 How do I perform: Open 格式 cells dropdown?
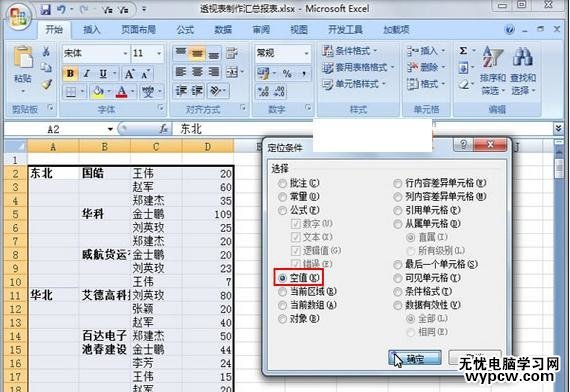coord(426,84)
